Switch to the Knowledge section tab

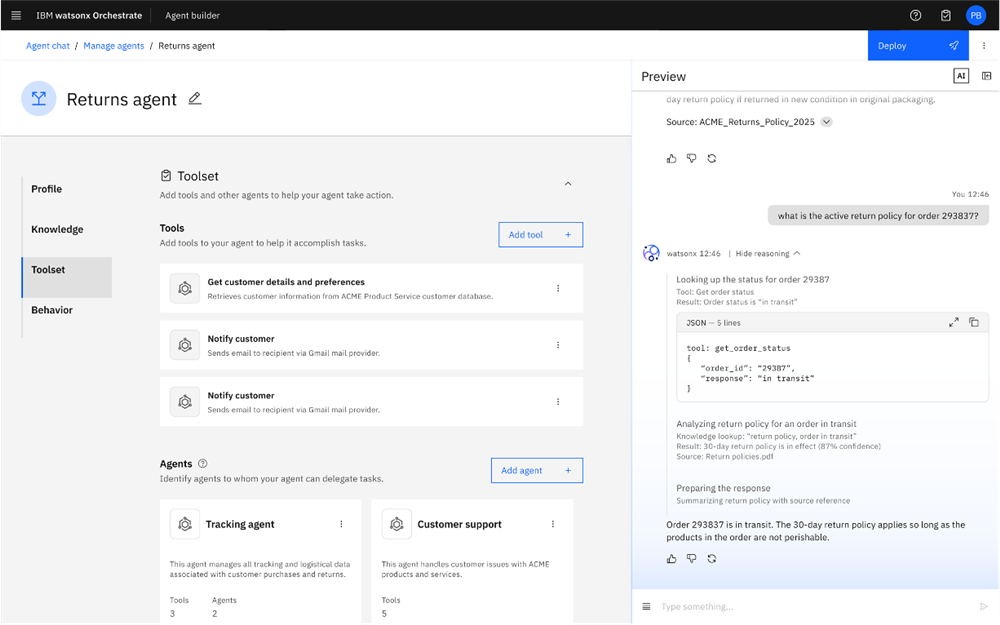57,230
